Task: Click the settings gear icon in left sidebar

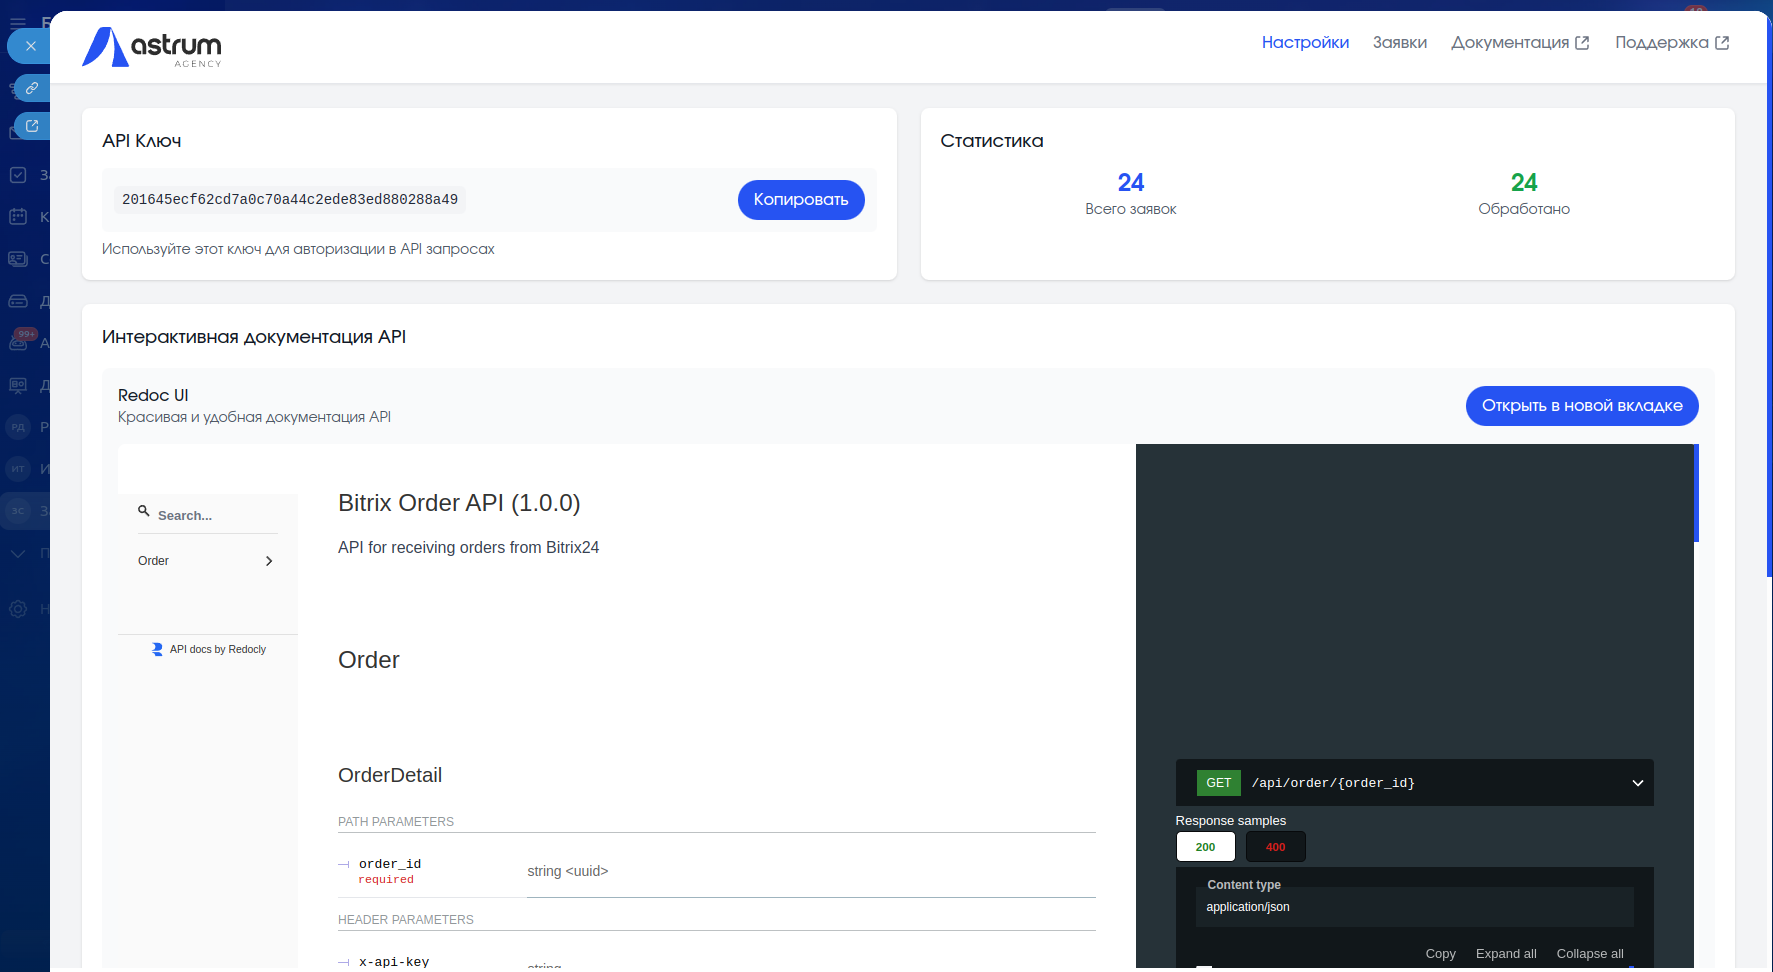Action: tap(18, 609)
